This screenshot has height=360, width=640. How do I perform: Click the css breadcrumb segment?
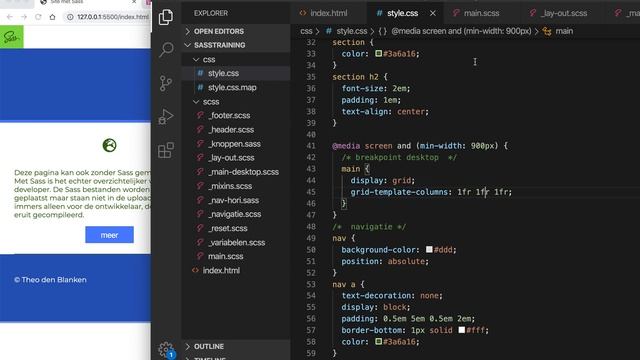[x=306, y=31]
